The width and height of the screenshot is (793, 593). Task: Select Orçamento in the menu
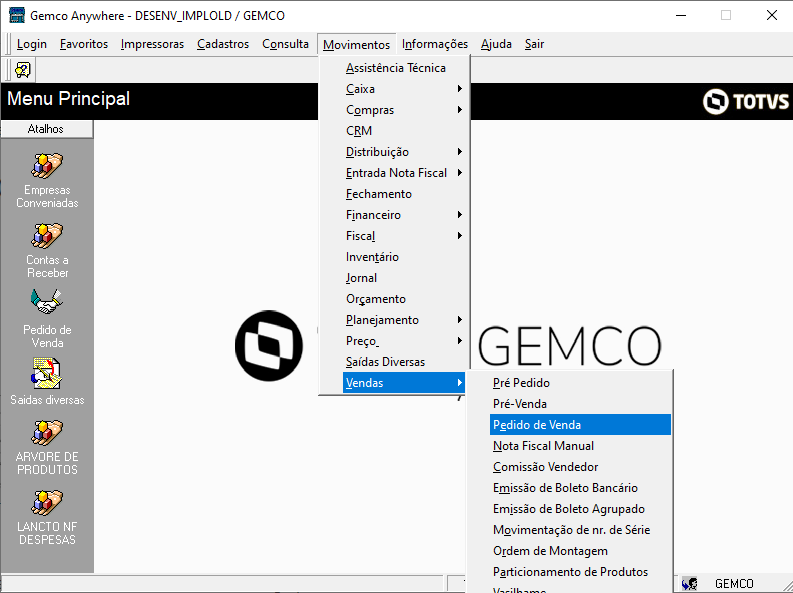click(395, 299)
